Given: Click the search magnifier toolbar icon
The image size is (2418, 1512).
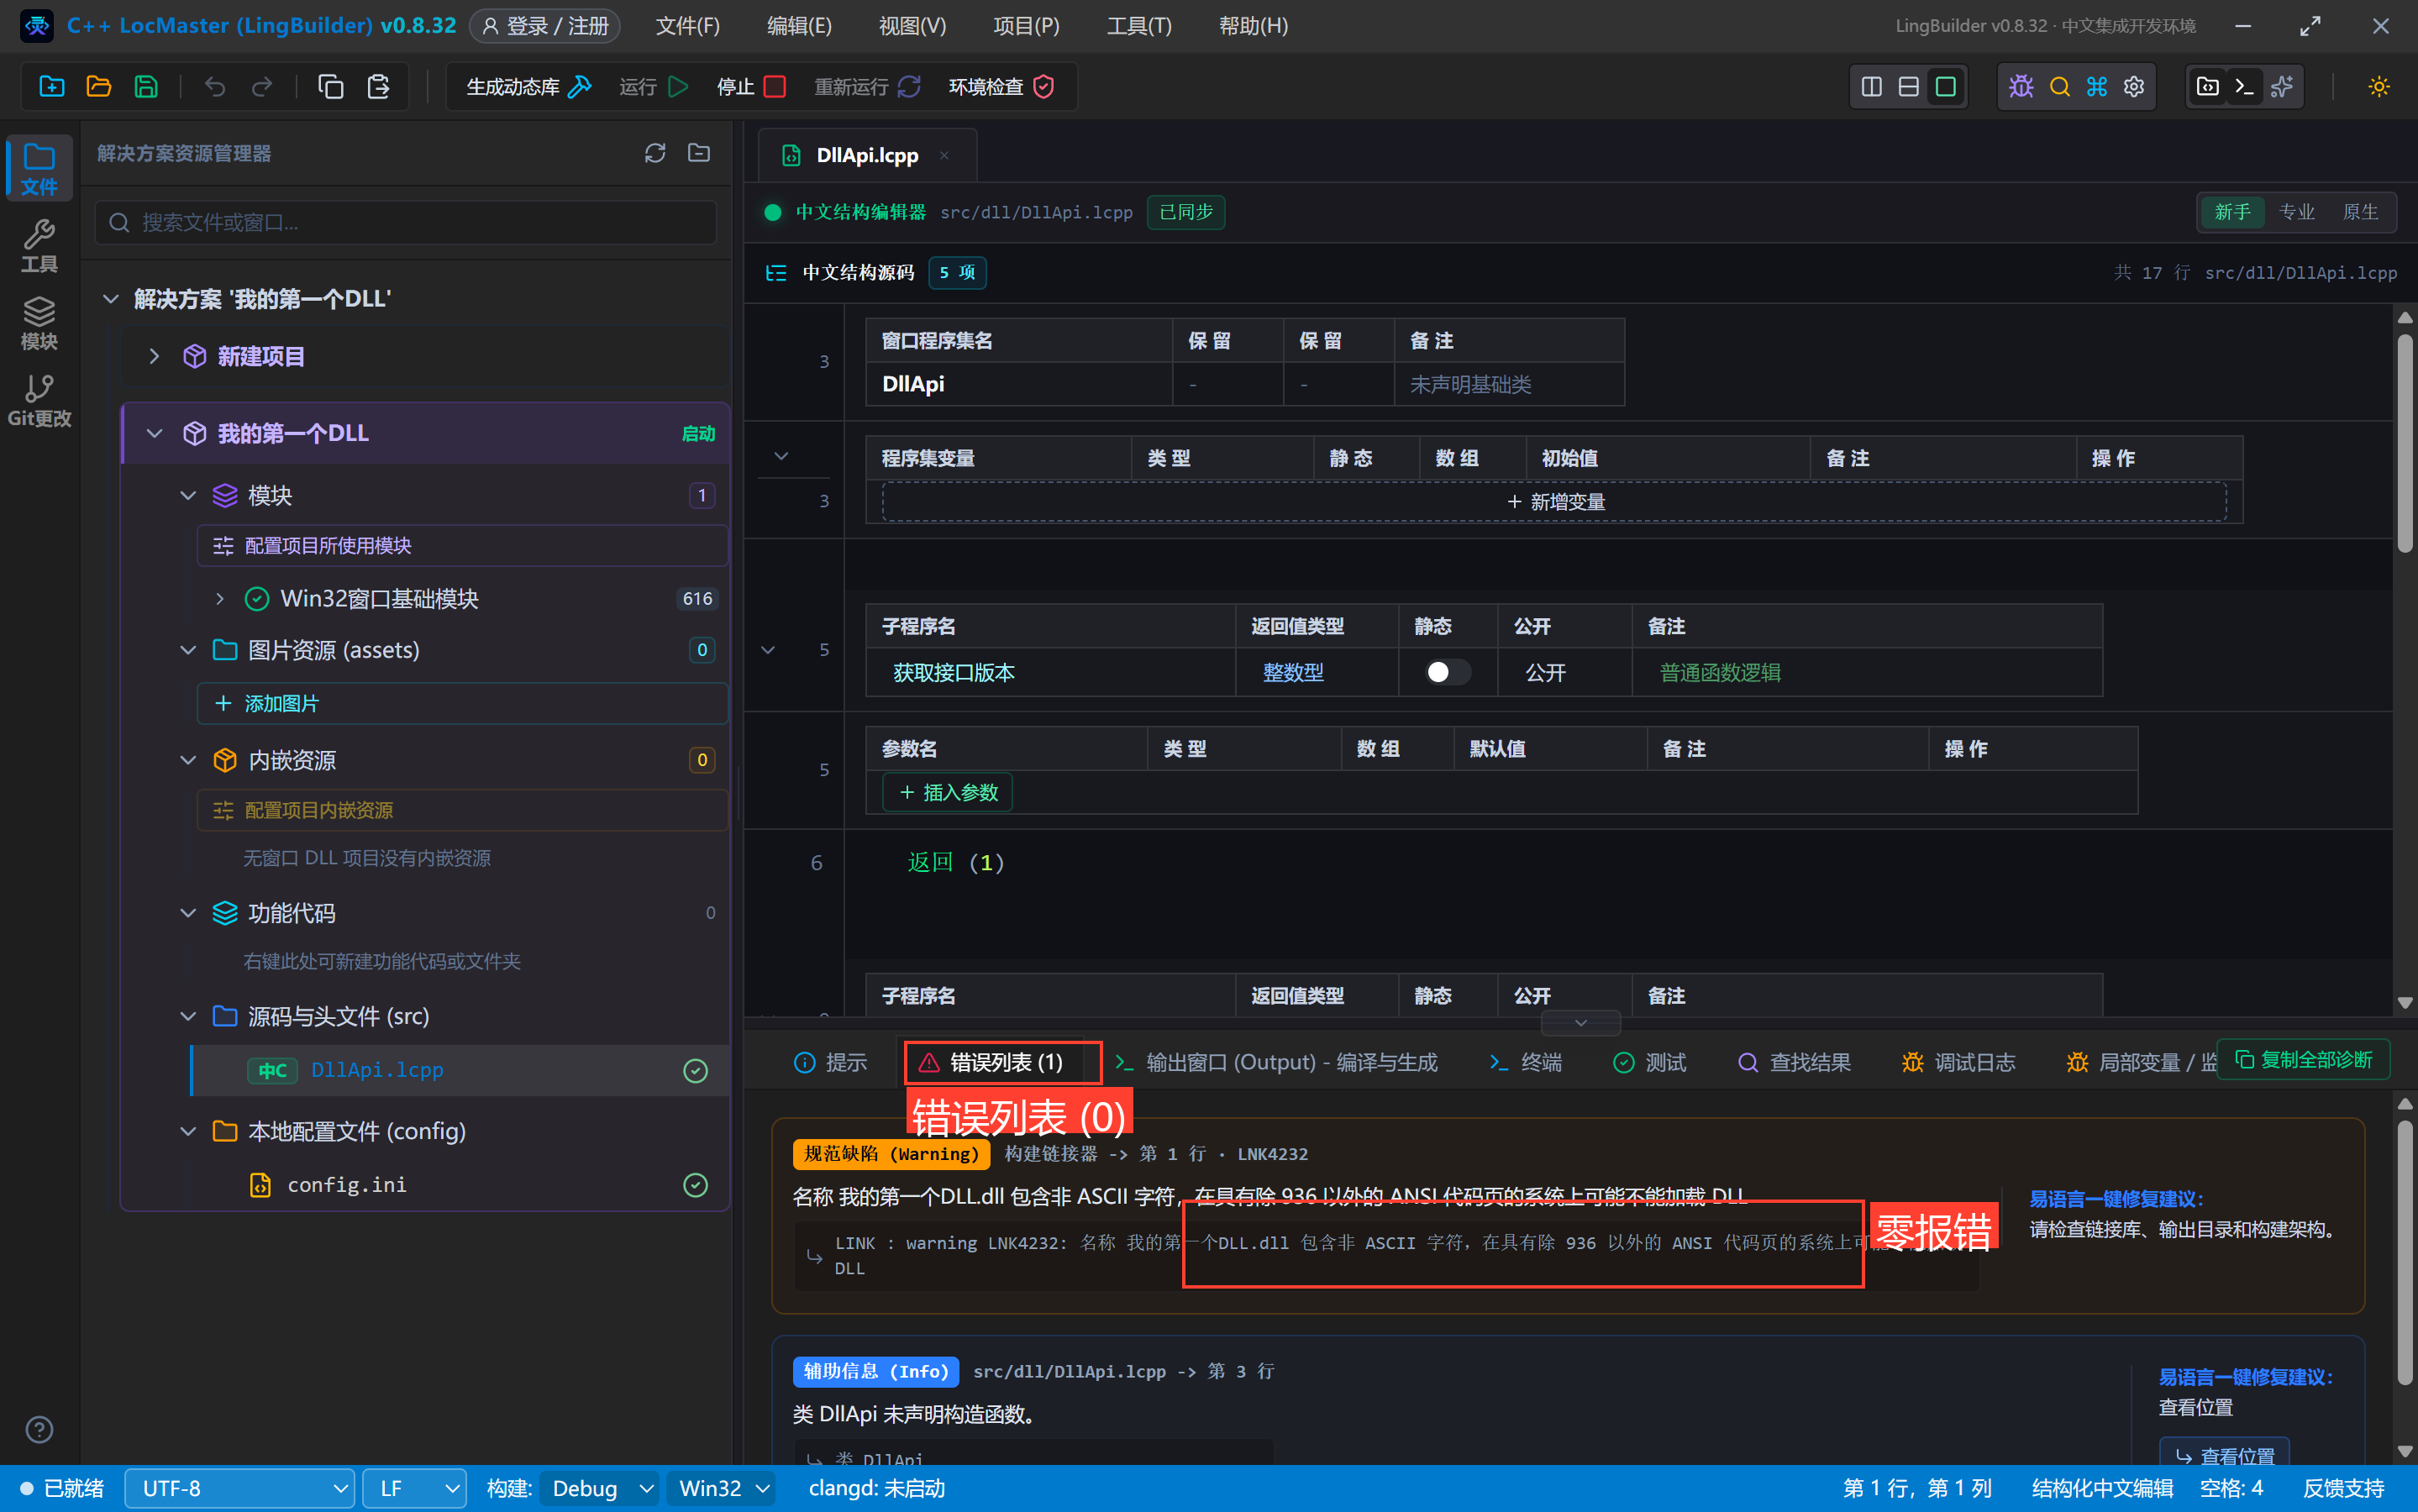Looking at the screenshot, I should coord(2060,87).
